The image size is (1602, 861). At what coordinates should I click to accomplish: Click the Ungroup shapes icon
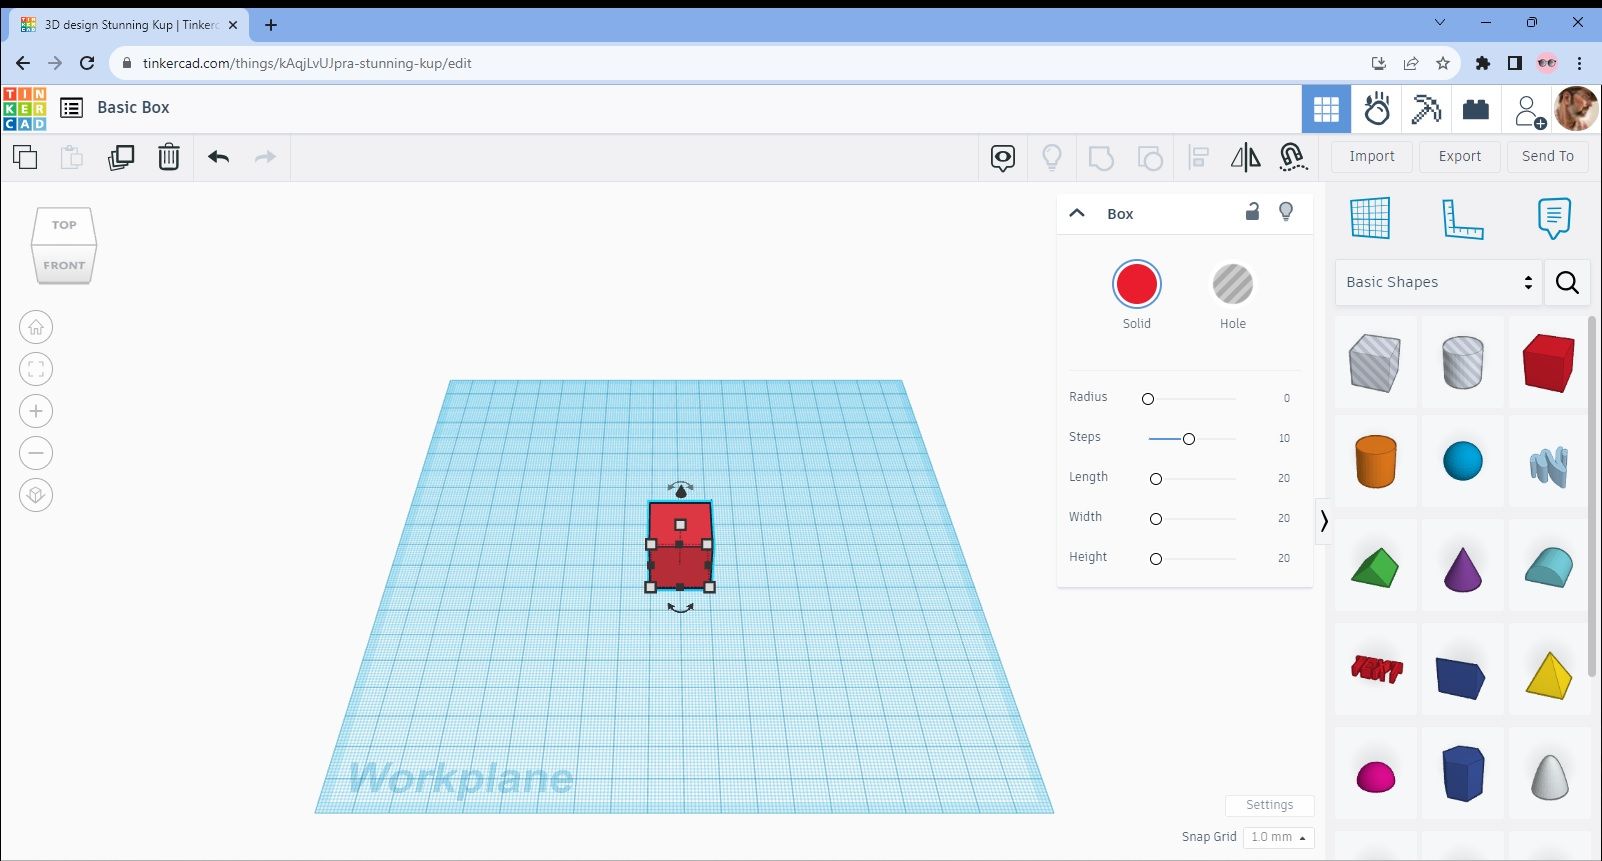tap(1150, 157)
